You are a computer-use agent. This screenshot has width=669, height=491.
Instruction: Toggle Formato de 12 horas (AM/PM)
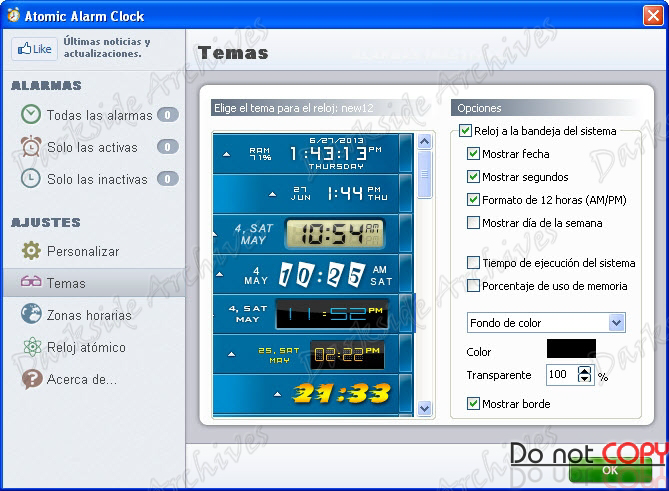click(x=473, y=200)
